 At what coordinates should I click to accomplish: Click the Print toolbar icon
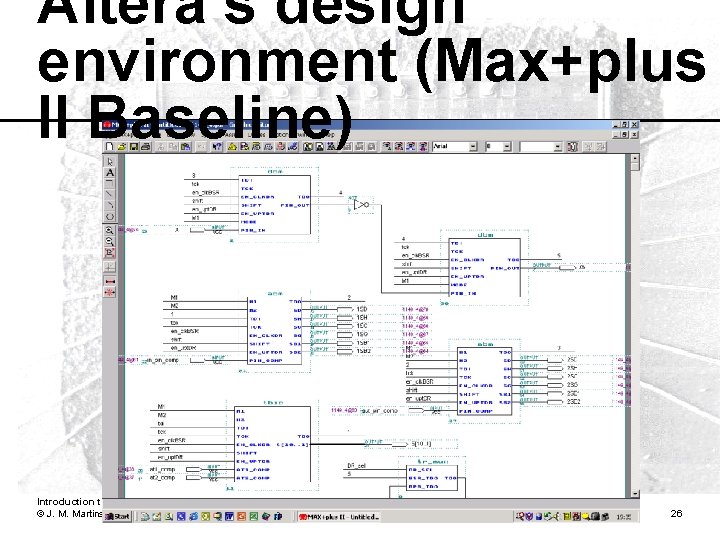tap(146, 146)
